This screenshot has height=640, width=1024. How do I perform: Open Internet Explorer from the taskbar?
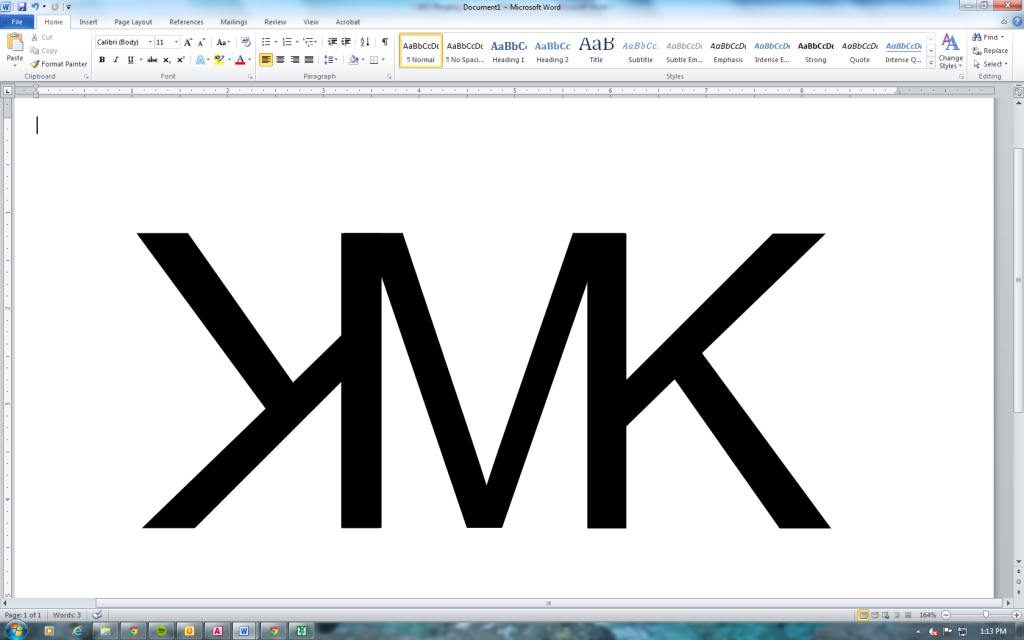coord(77,631)
